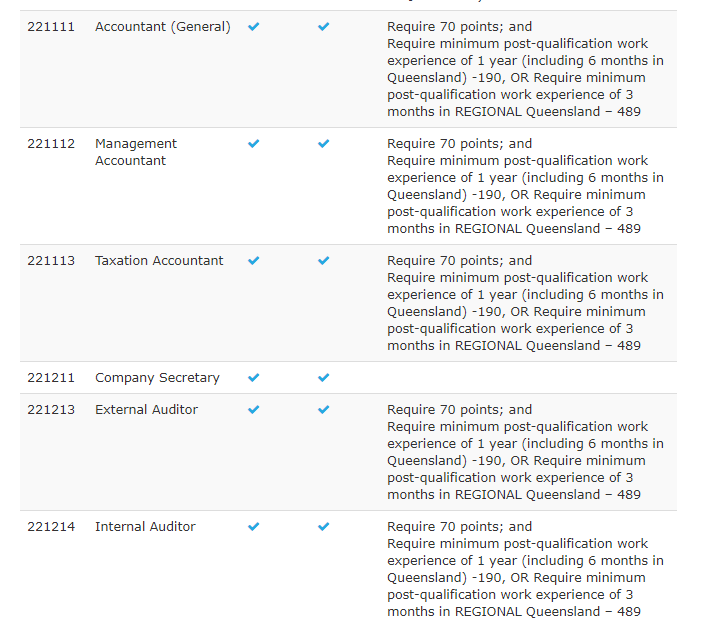Click second checkmark in Accountant (General) row
Screen dimensions: 710x626
point(323,27)
